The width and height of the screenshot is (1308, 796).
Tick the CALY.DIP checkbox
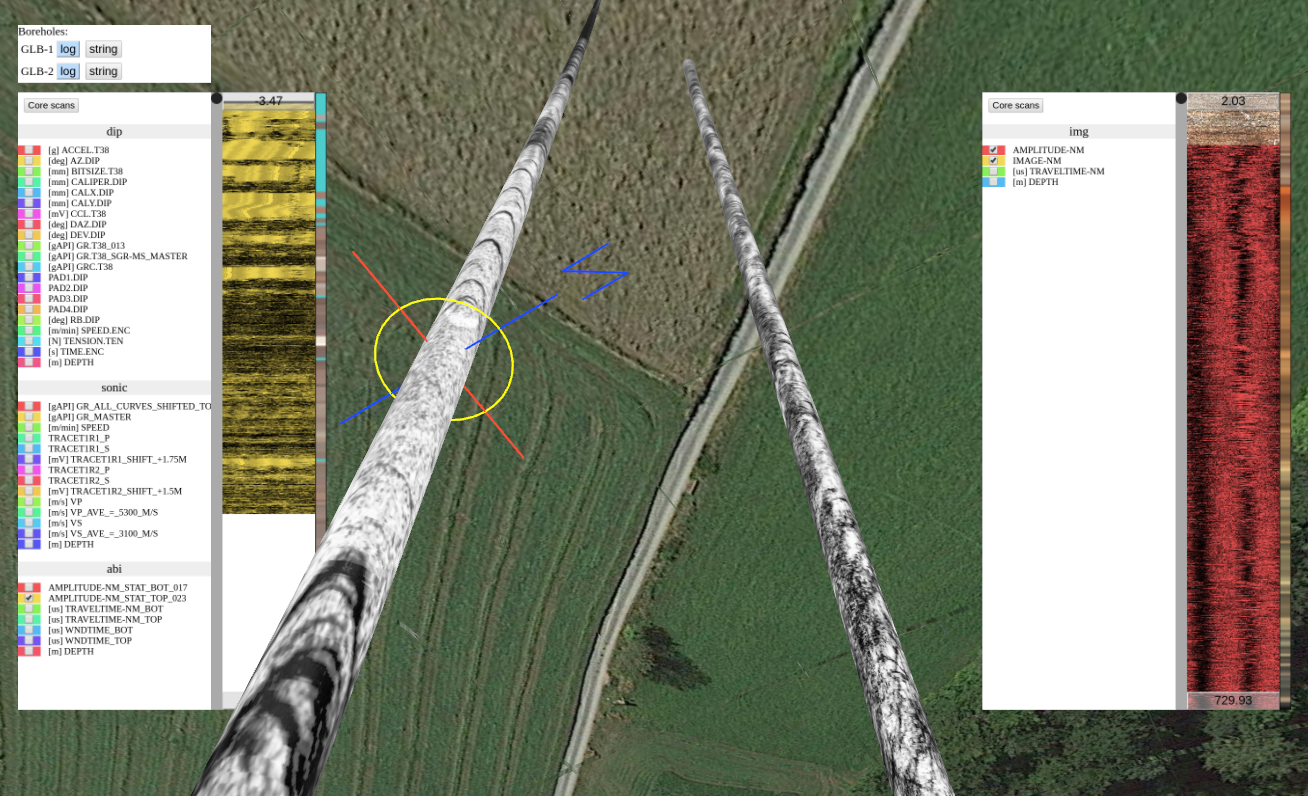[x=30, y=203]
